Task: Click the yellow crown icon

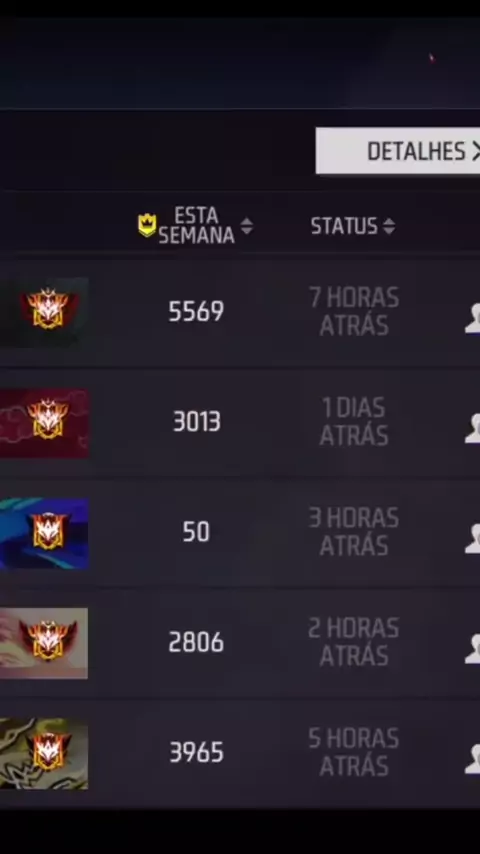Action: click(147, 225)
